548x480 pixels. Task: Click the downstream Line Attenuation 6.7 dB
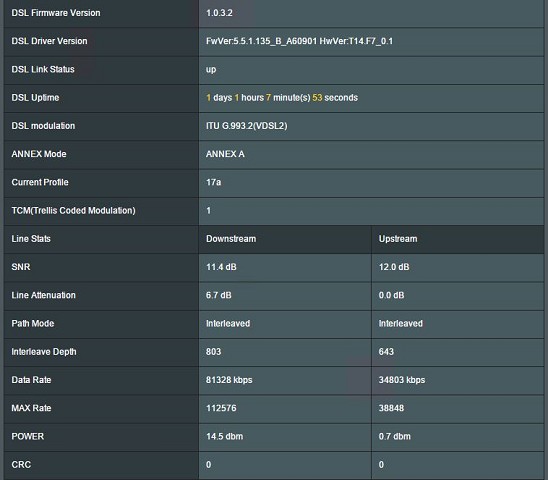point(218,295)
